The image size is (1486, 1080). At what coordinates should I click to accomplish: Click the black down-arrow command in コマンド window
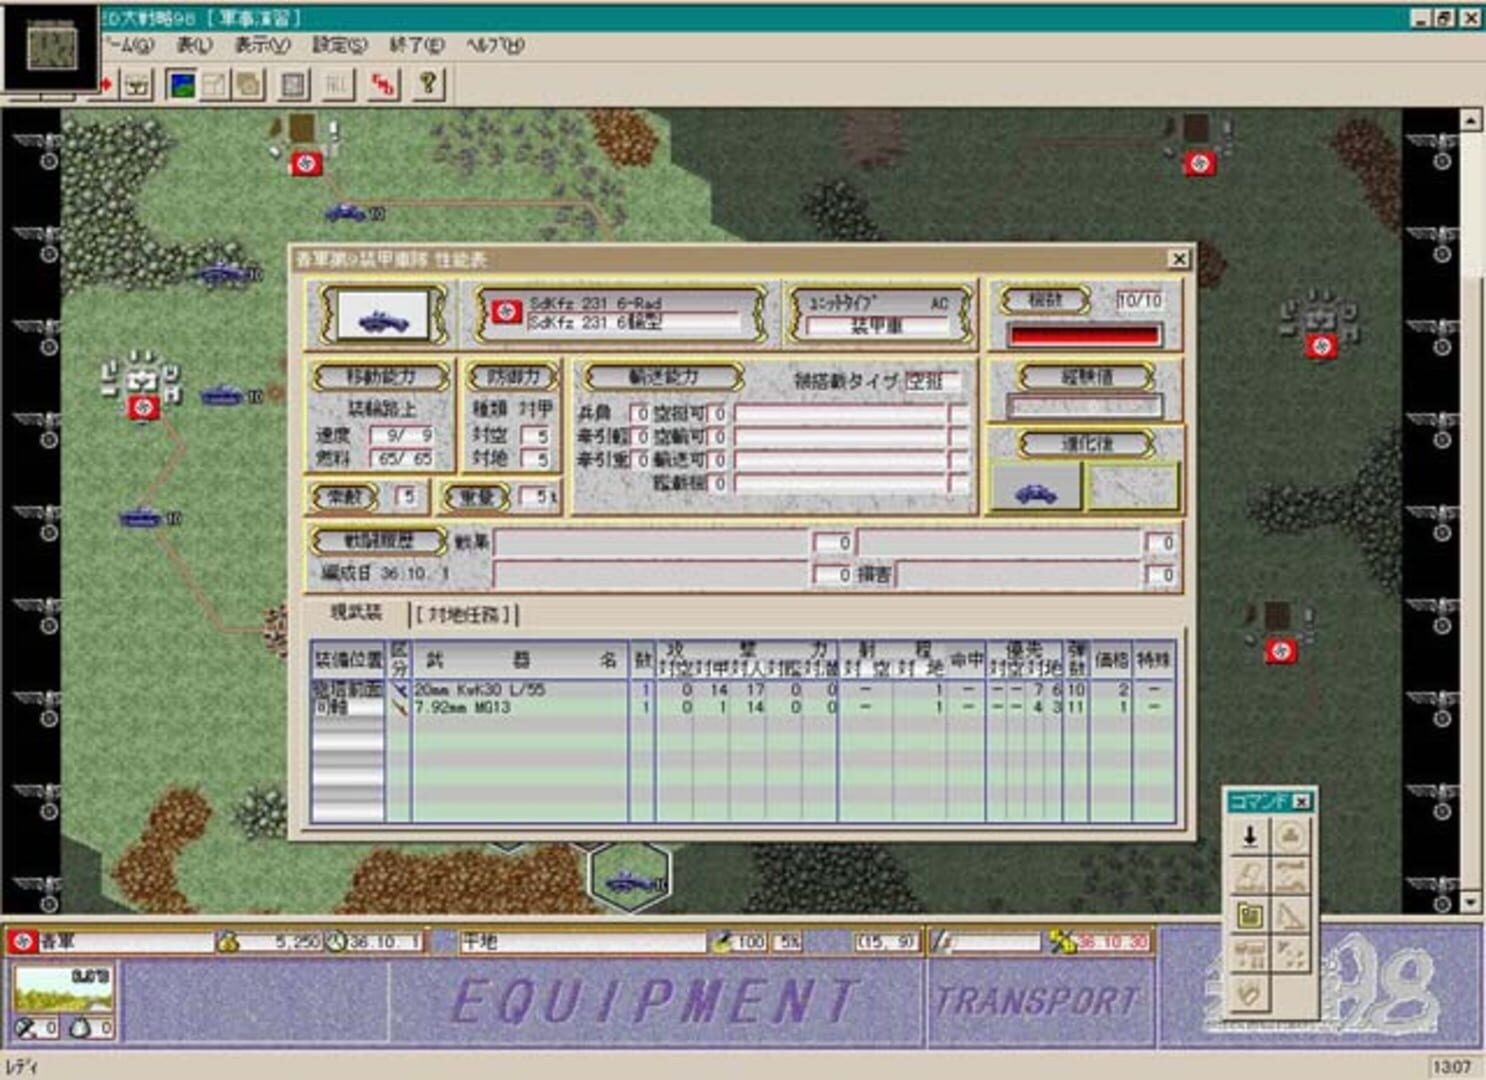(1248, 834)
